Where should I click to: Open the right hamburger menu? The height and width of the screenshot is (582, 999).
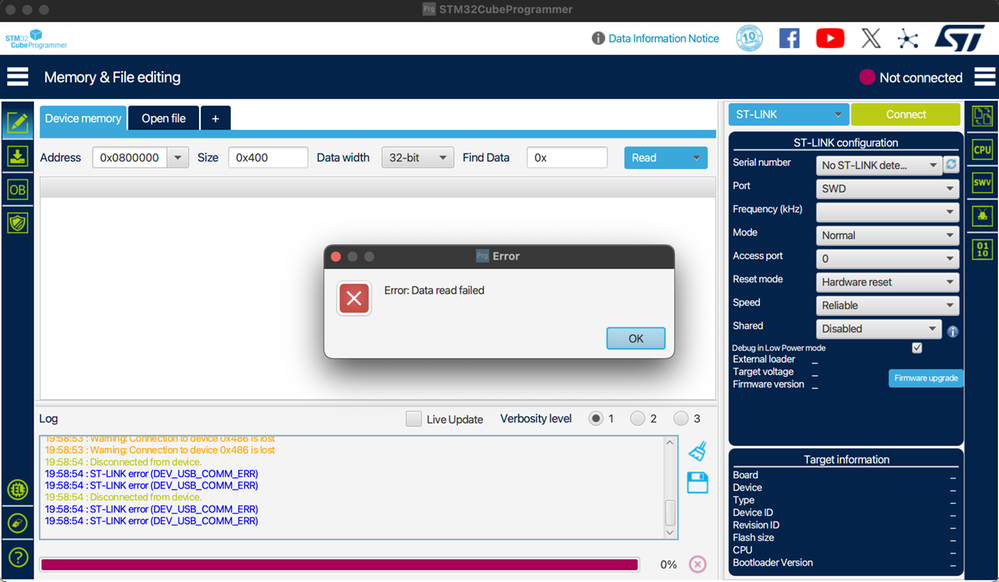(x=984, y=77)
